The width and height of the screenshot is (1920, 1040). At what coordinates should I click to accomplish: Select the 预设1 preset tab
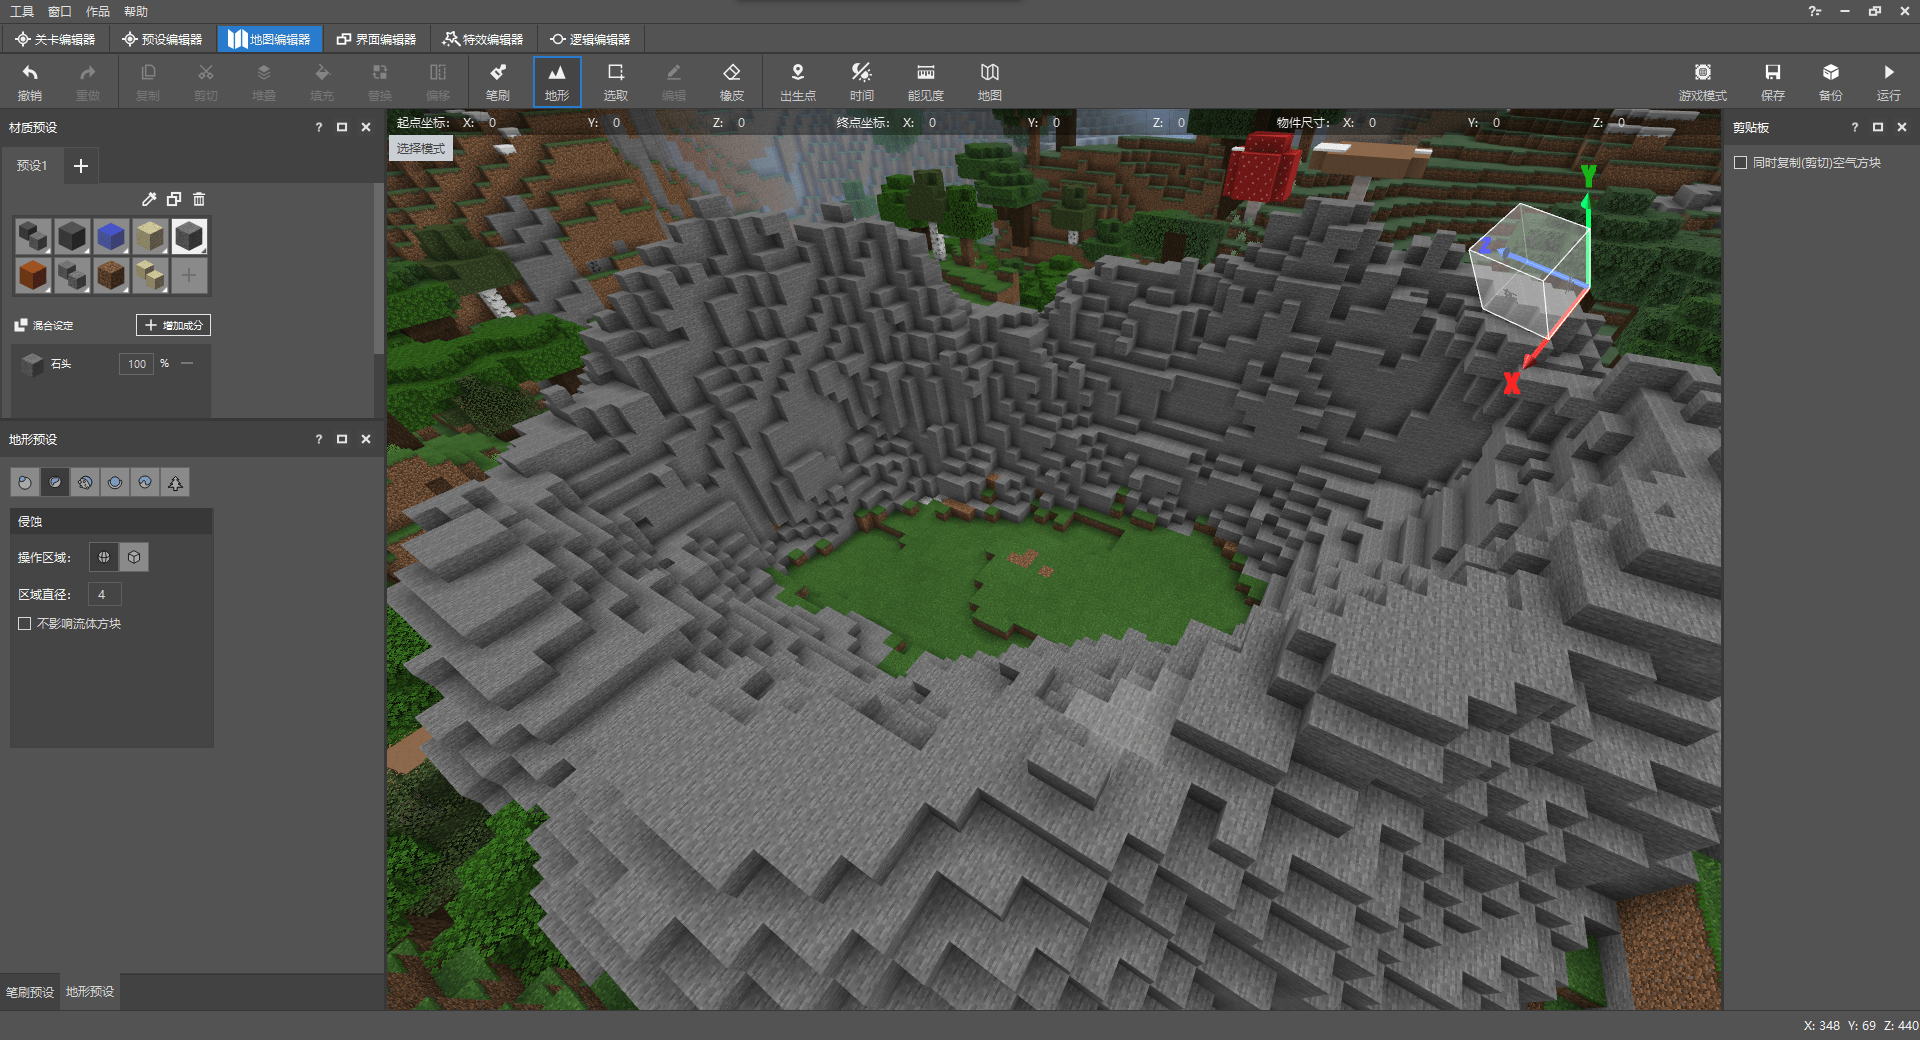click(32, 165)
